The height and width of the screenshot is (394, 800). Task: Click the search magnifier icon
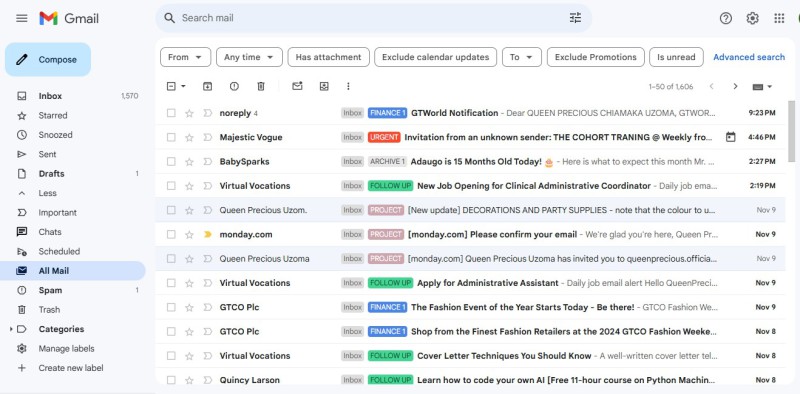click(x=169, y=18)
